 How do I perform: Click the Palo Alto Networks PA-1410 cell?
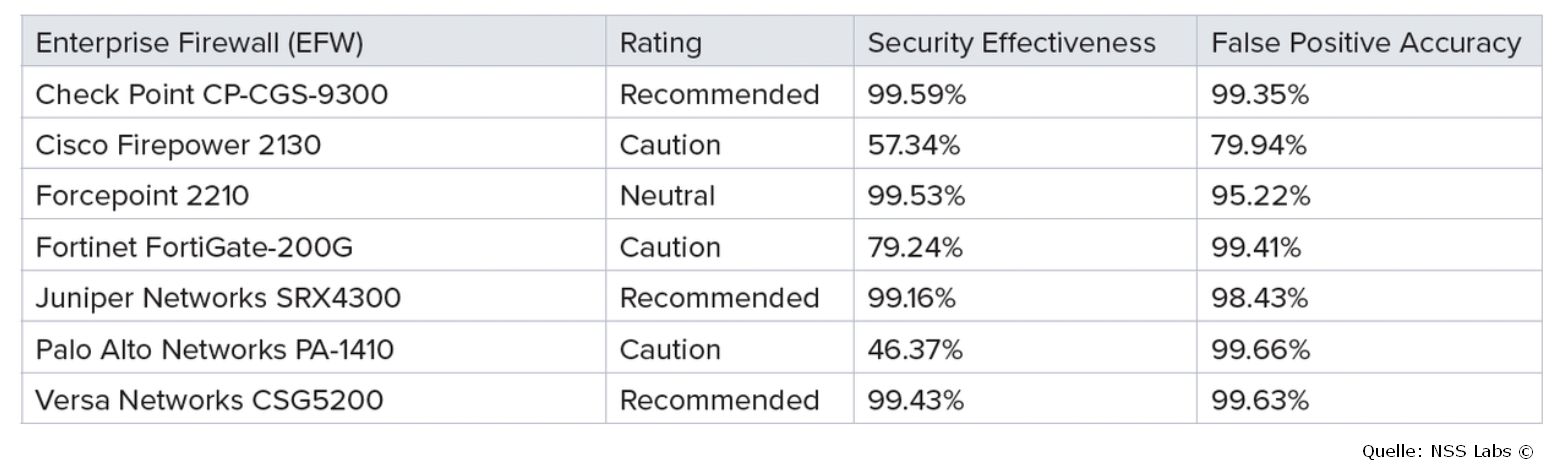pos(214,349)
